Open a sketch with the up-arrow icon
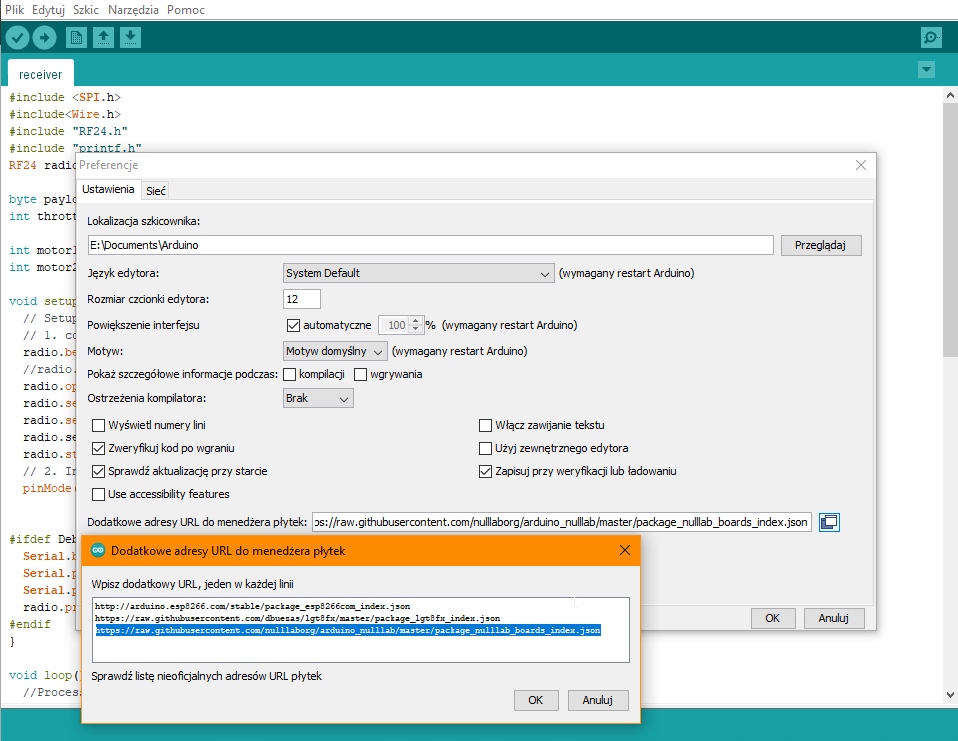Image resolution: width=958 pixels, height=741 pixels. coord(103,38)
